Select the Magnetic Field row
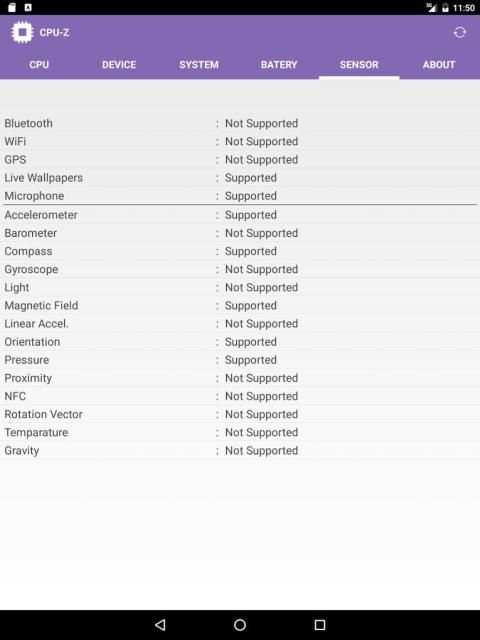 (x=240, y=306)
